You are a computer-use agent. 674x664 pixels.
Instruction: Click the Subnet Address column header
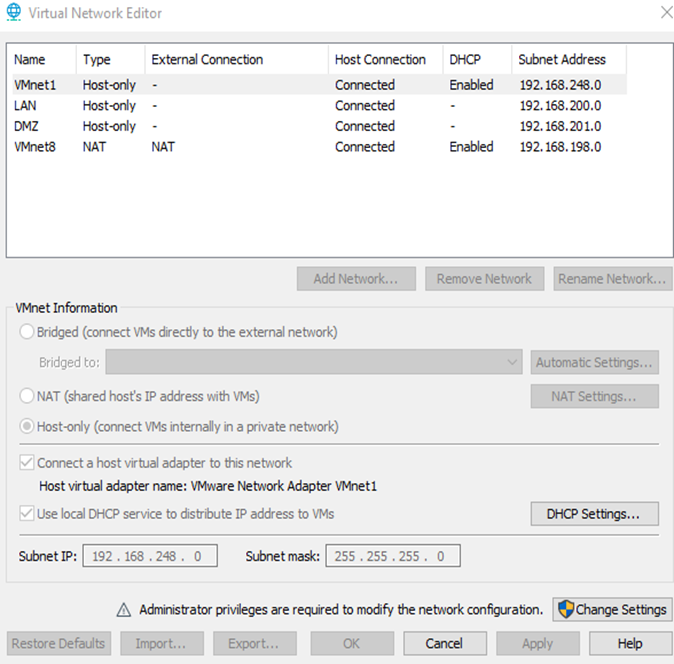click(569, 59)
